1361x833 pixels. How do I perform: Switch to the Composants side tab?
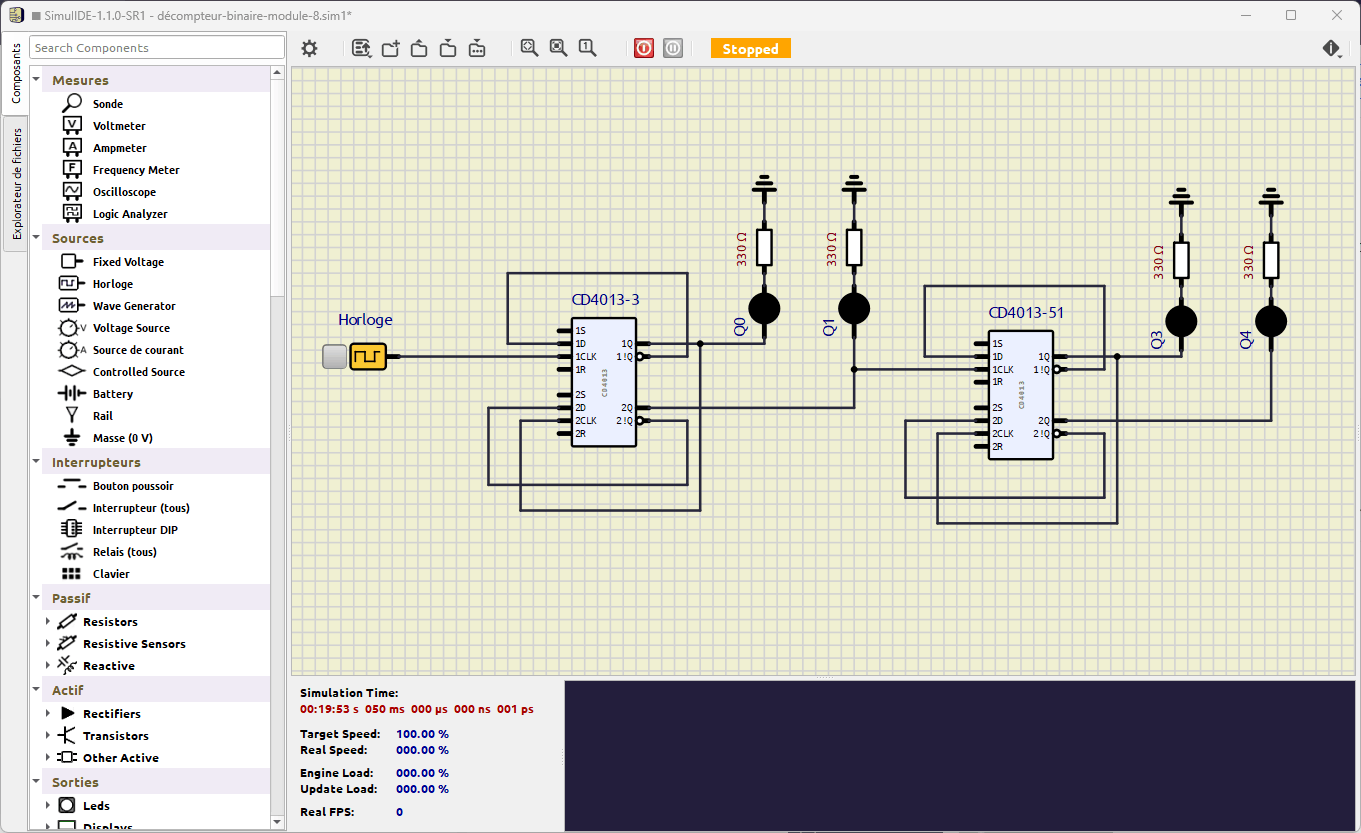point(15,74)
